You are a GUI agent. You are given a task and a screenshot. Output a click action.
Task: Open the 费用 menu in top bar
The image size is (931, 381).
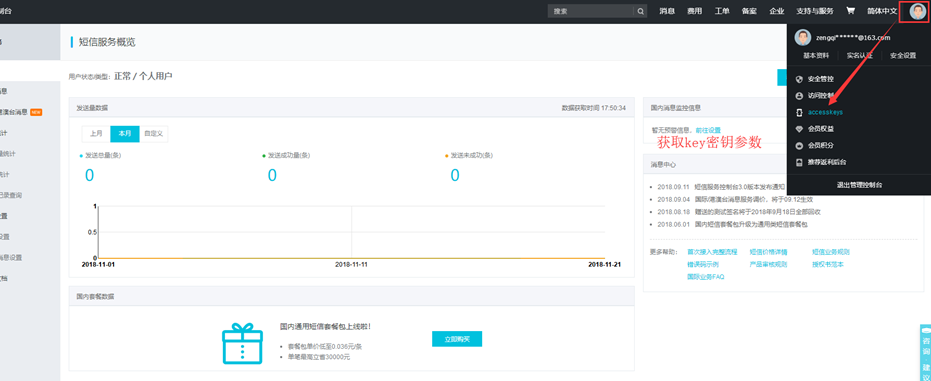pyautogui.click(x=694, y=11)
